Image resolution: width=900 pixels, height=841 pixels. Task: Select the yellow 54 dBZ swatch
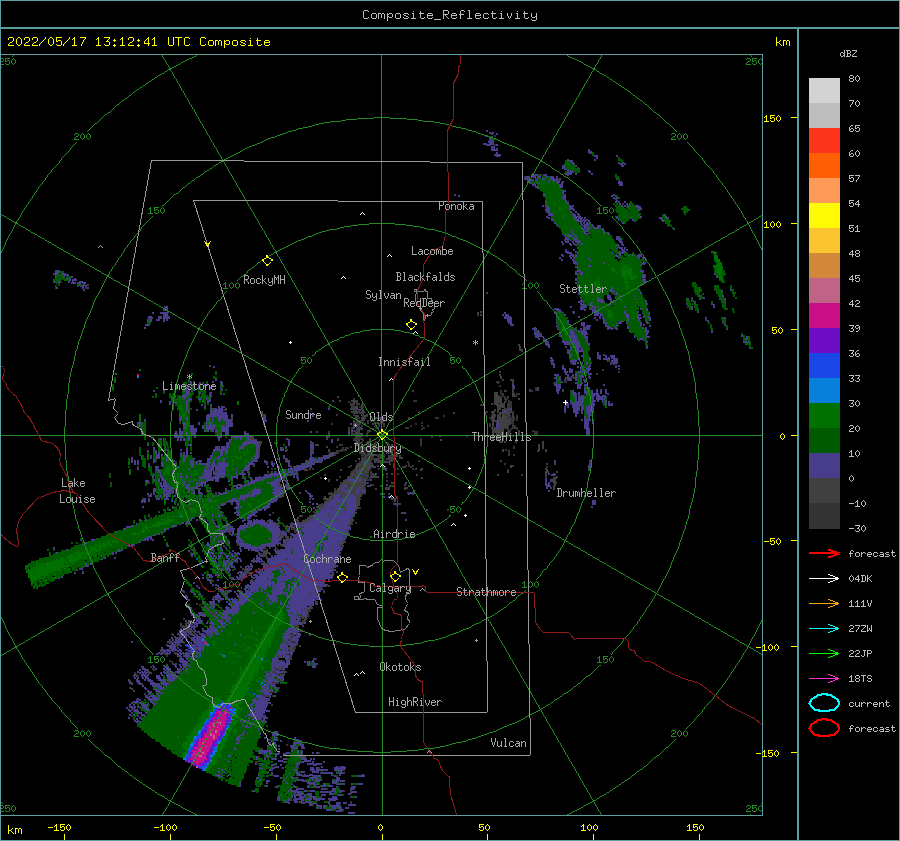pyautogui.click(x=824, y=216)
